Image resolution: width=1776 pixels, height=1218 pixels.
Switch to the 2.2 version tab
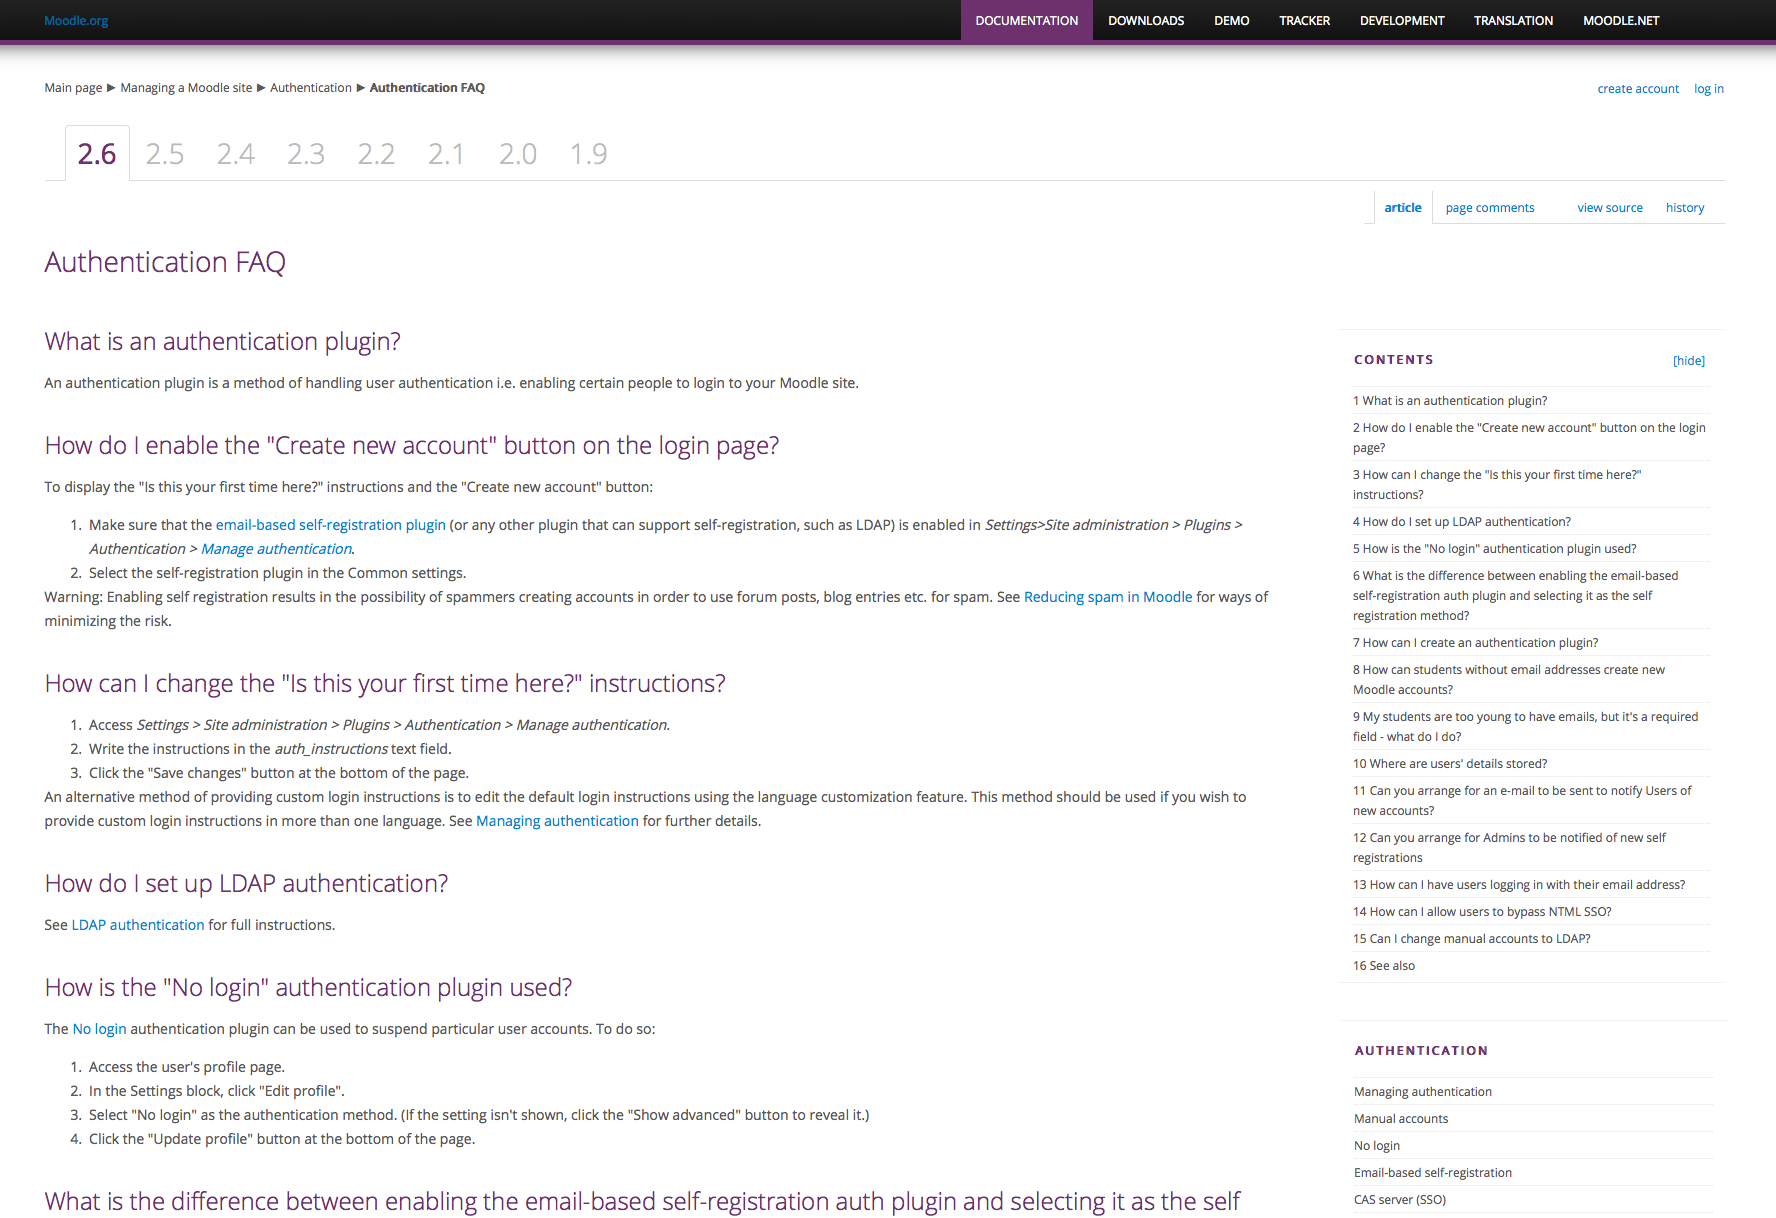coord(377,154)
